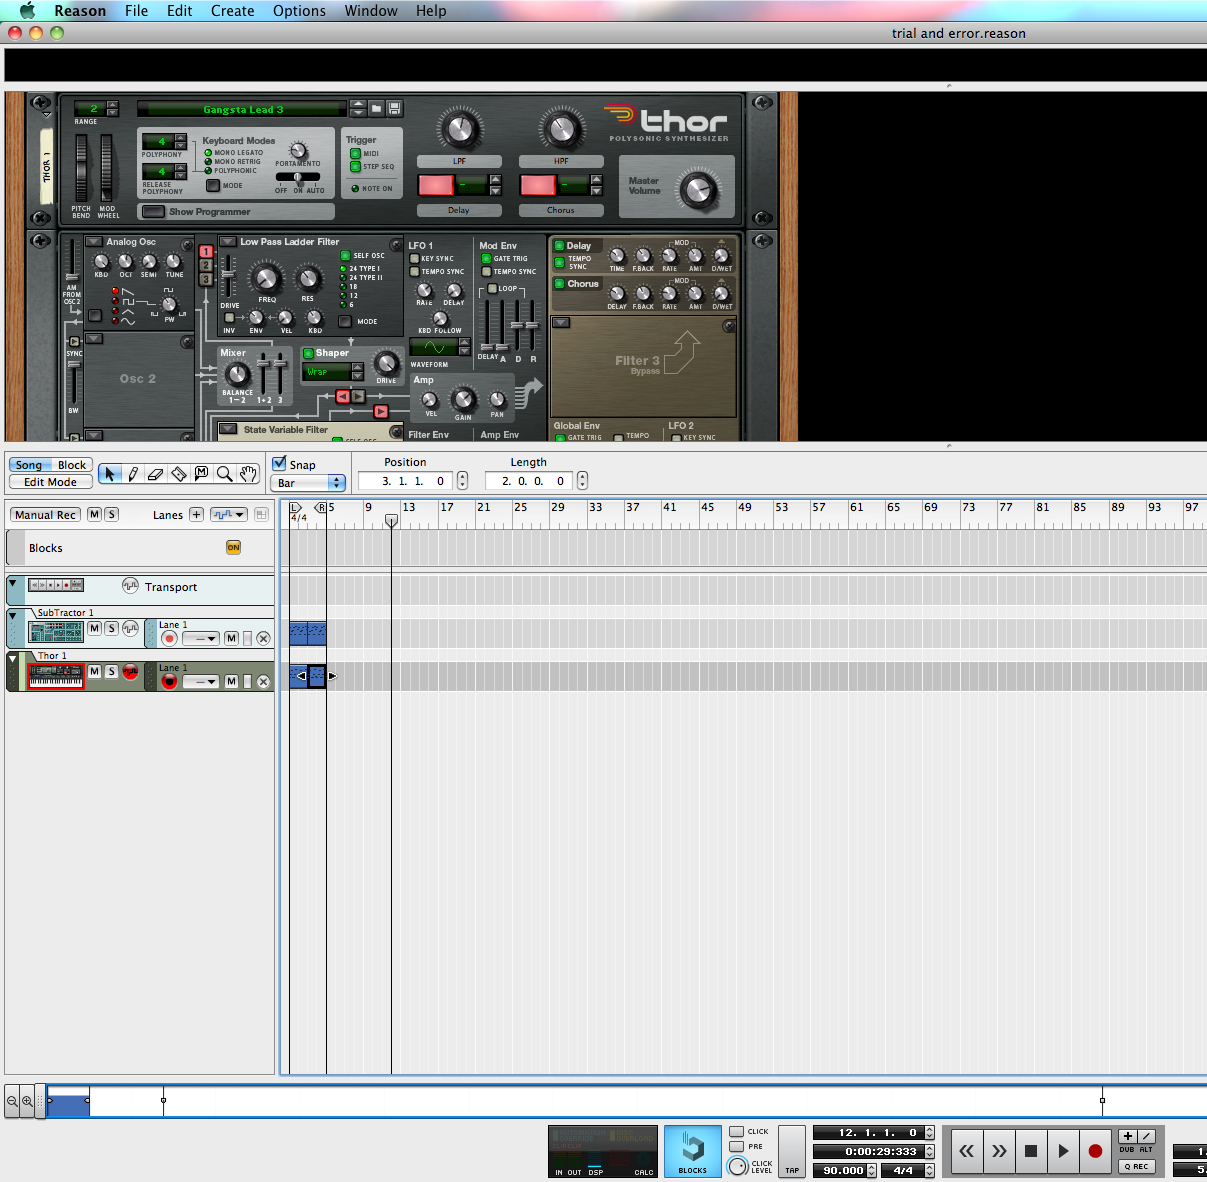Collapse the Transport track triangle

tap(13, 582)
